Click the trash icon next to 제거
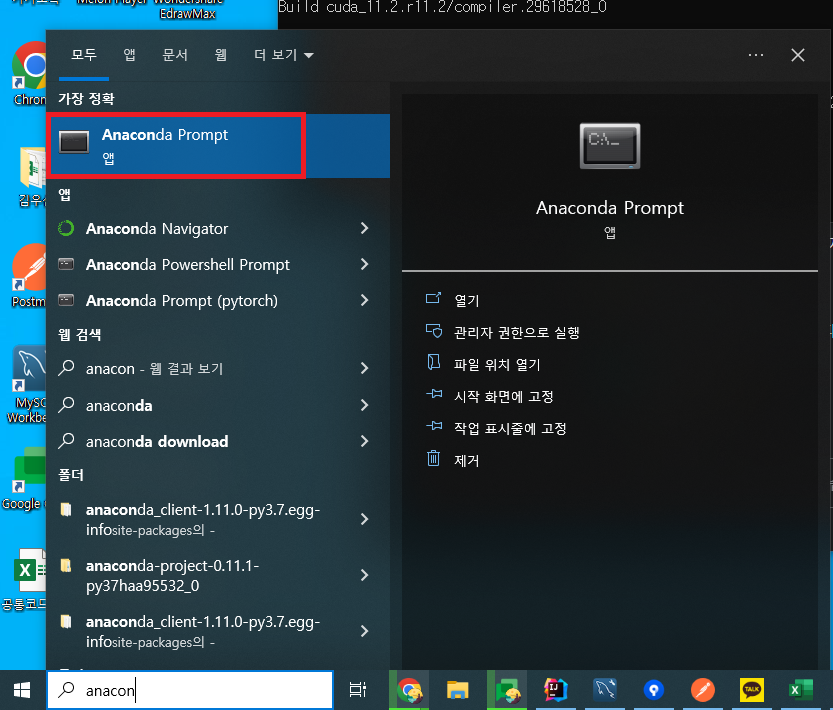The width and height of the screenshot is (833, 710). tap(434, 458)
